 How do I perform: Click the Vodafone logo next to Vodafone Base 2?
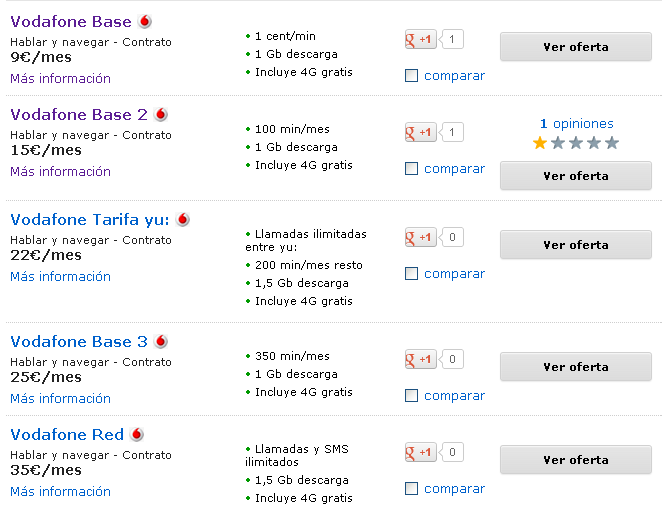click(161, 114)
